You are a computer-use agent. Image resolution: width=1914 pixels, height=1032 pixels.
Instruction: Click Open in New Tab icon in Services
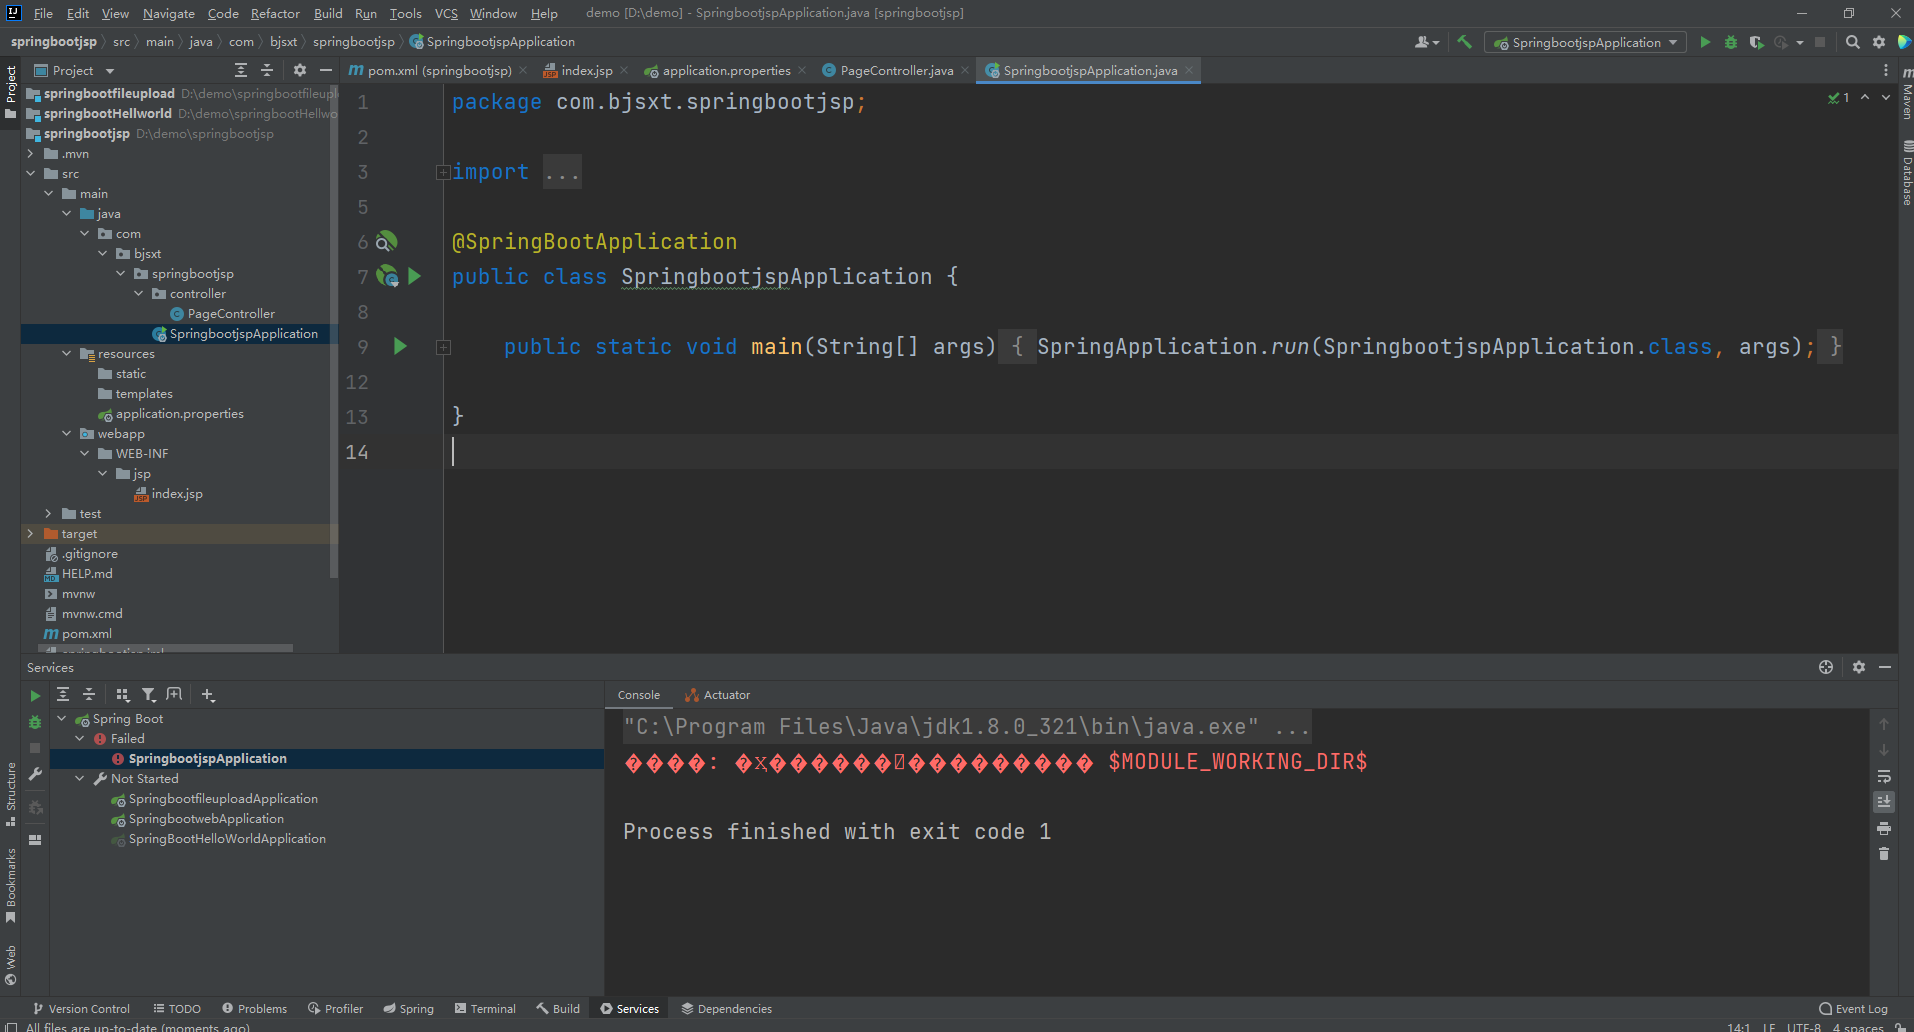[174, 694]
